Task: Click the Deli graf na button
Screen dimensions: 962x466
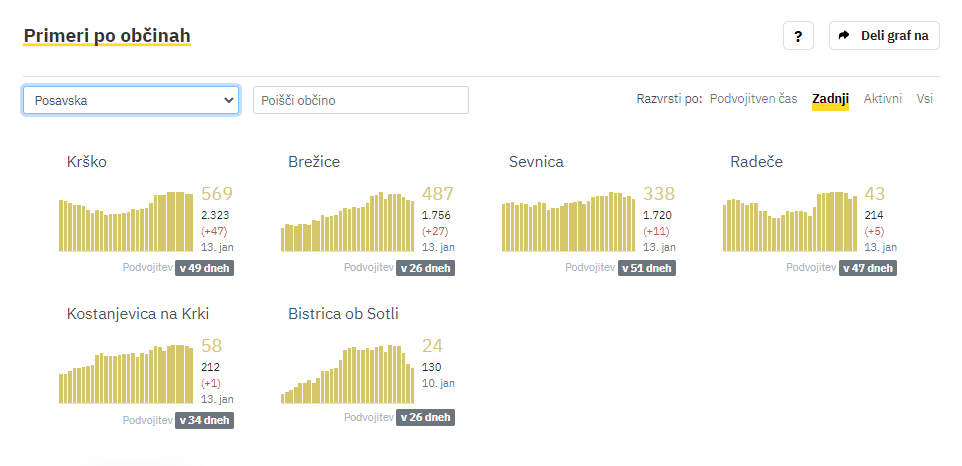Action: tap(884, 36)
